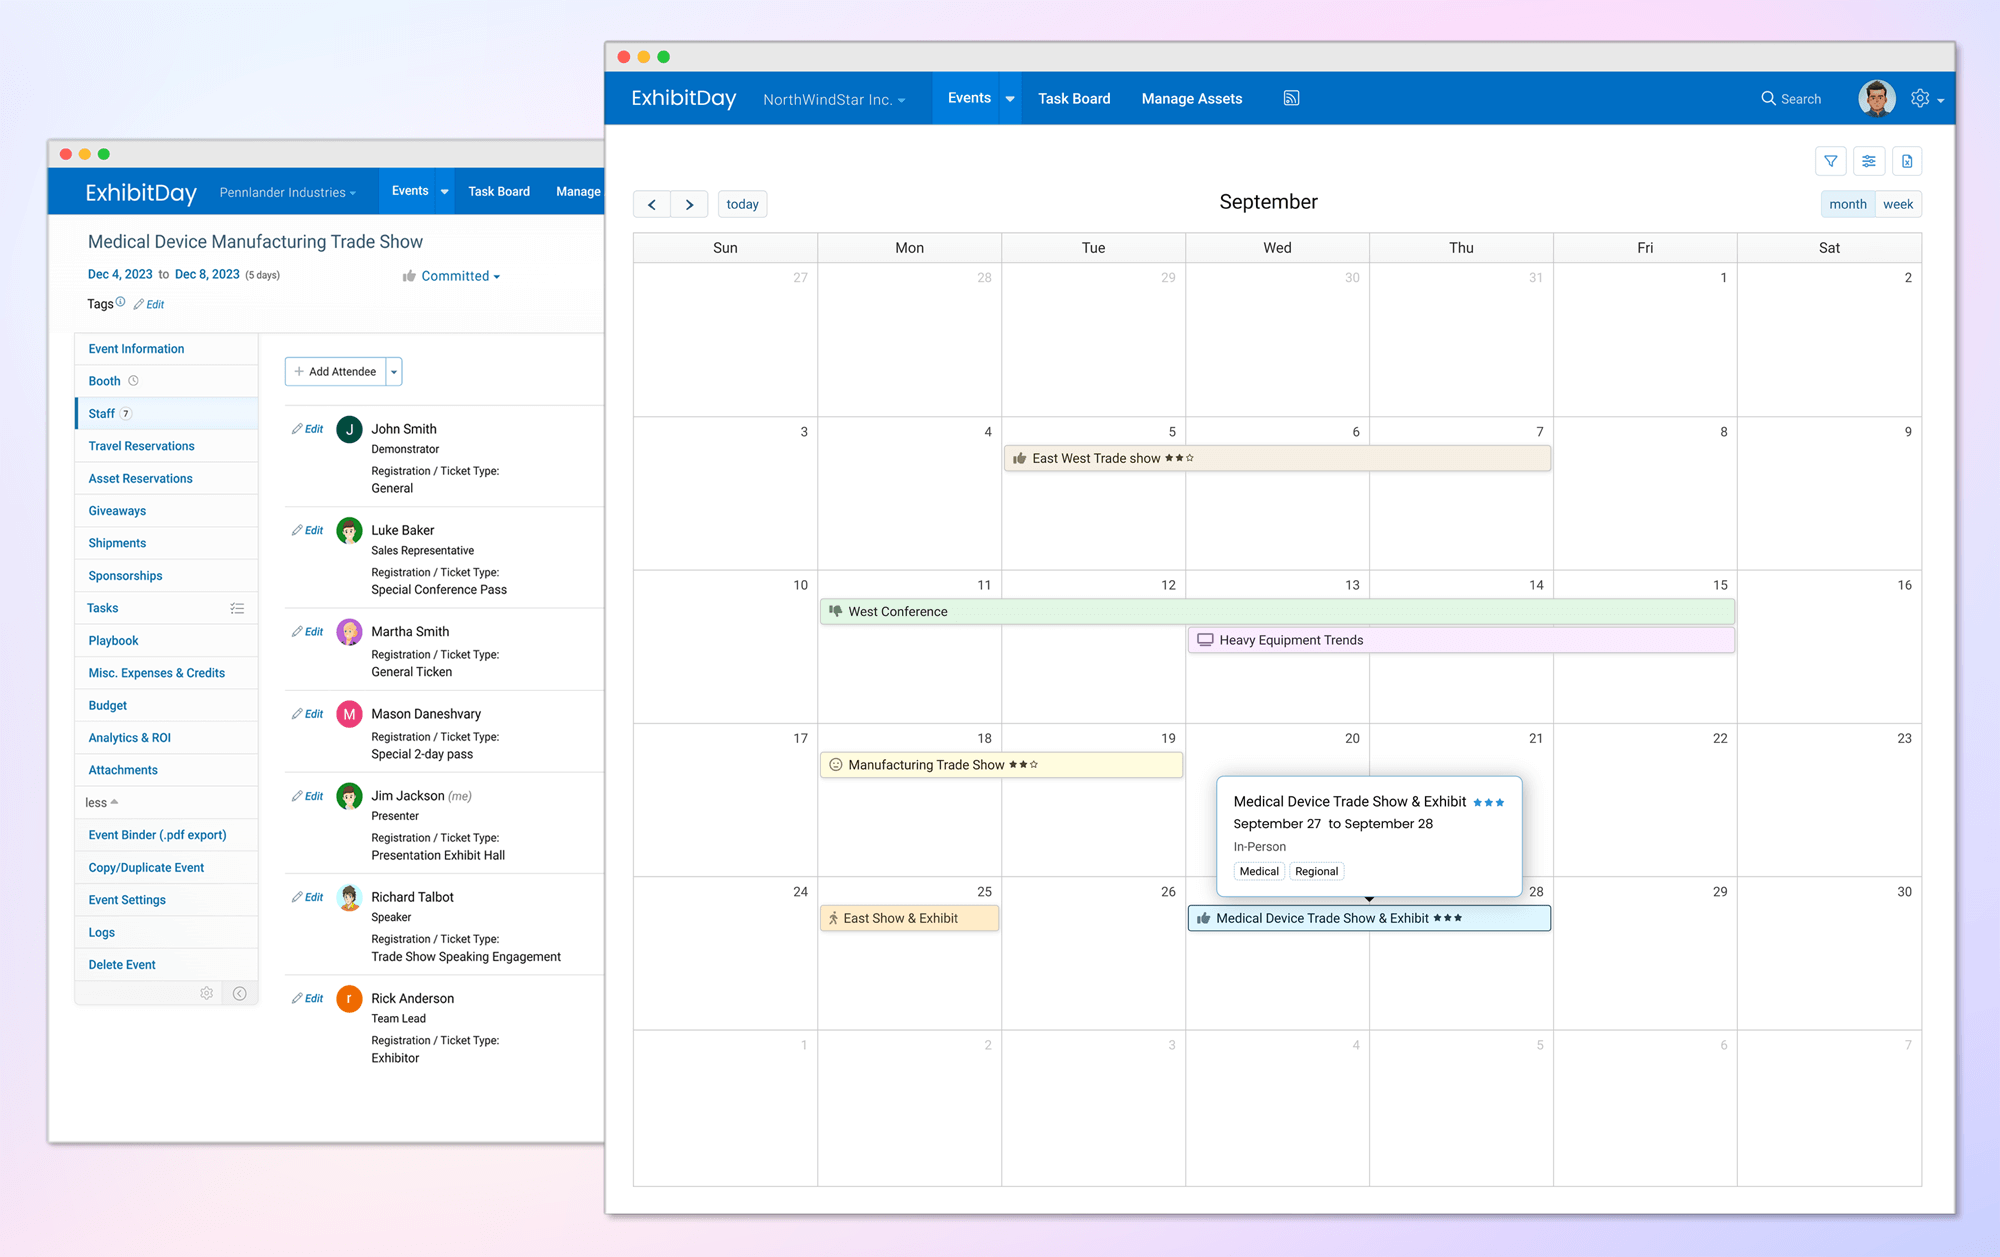The height and width of the screenshot is (1257, 2000).
Task: Click Edit for Rick Anderson
Action: point(308,998)
